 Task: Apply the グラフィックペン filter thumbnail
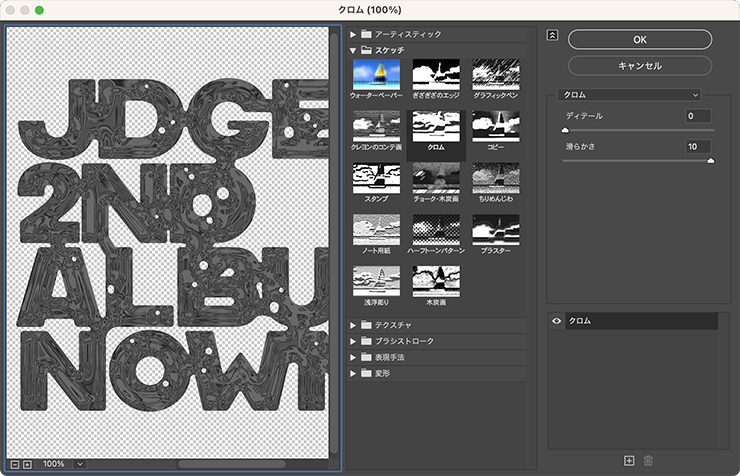(495, 74)
